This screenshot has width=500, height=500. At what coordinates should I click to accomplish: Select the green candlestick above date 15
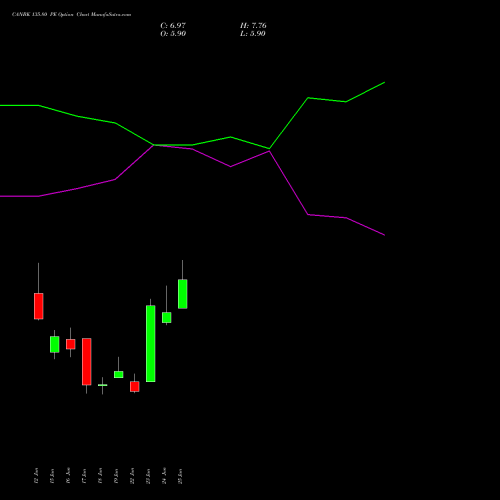pos(55,344)
